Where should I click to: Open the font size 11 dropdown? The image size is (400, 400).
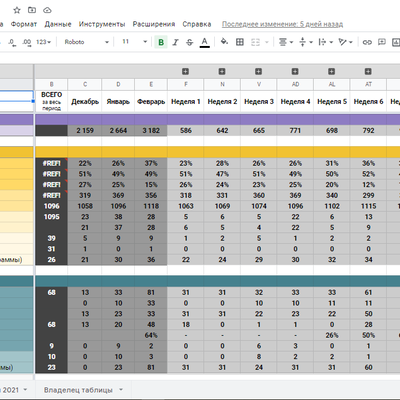tap(135, 42)
